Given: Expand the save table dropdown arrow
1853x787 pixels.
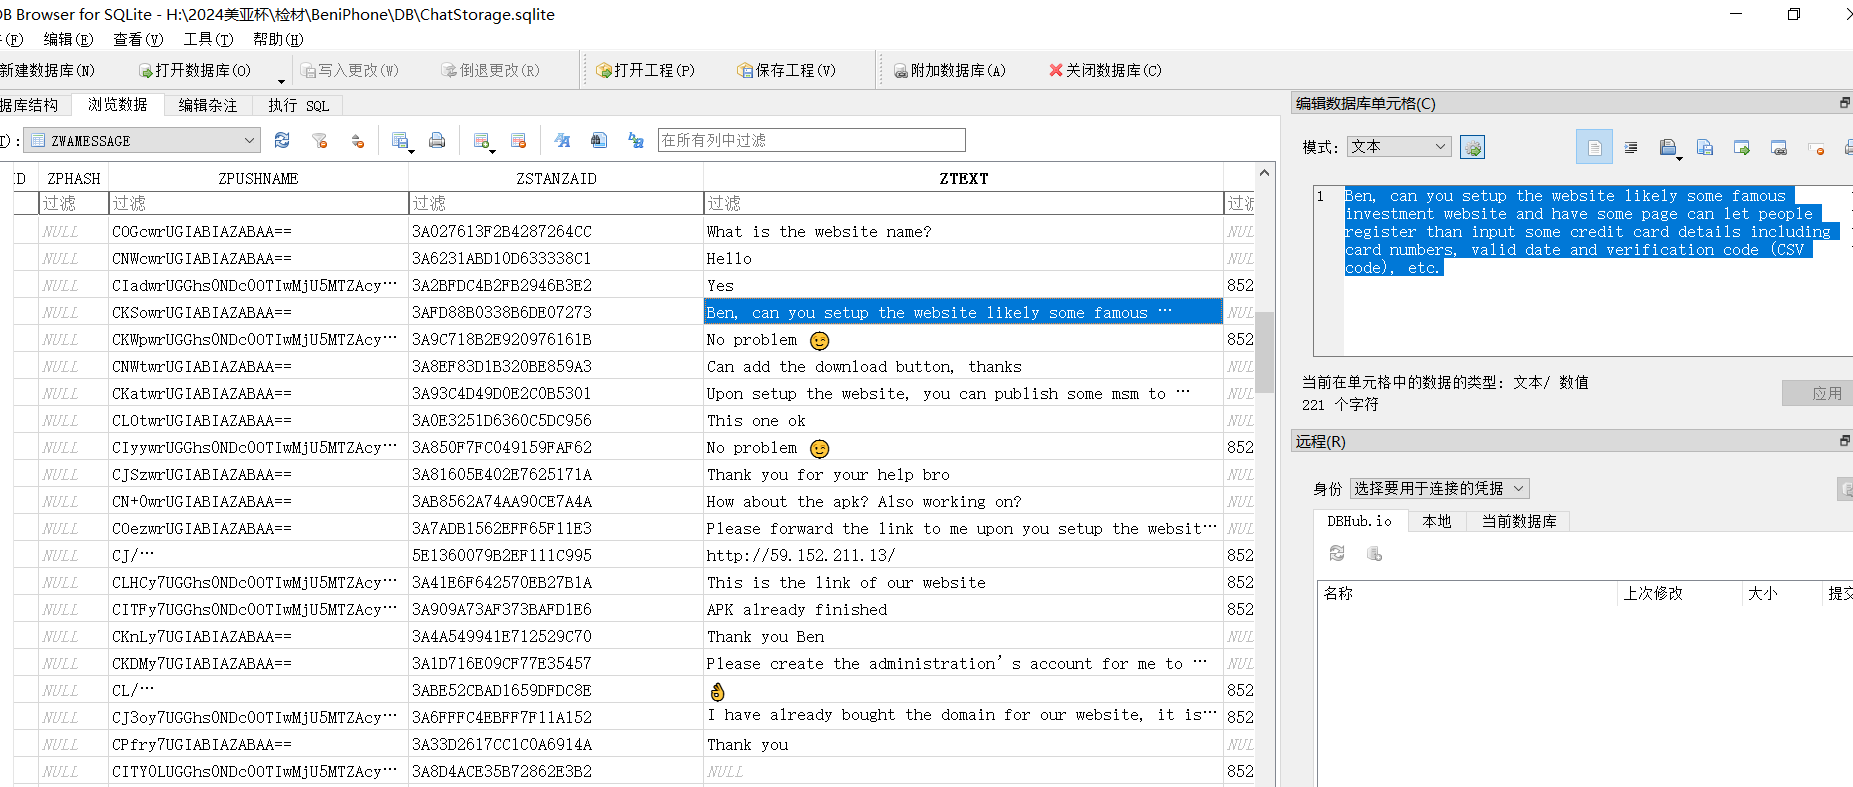Looking at the screenshot, I should tap(410, 151).
